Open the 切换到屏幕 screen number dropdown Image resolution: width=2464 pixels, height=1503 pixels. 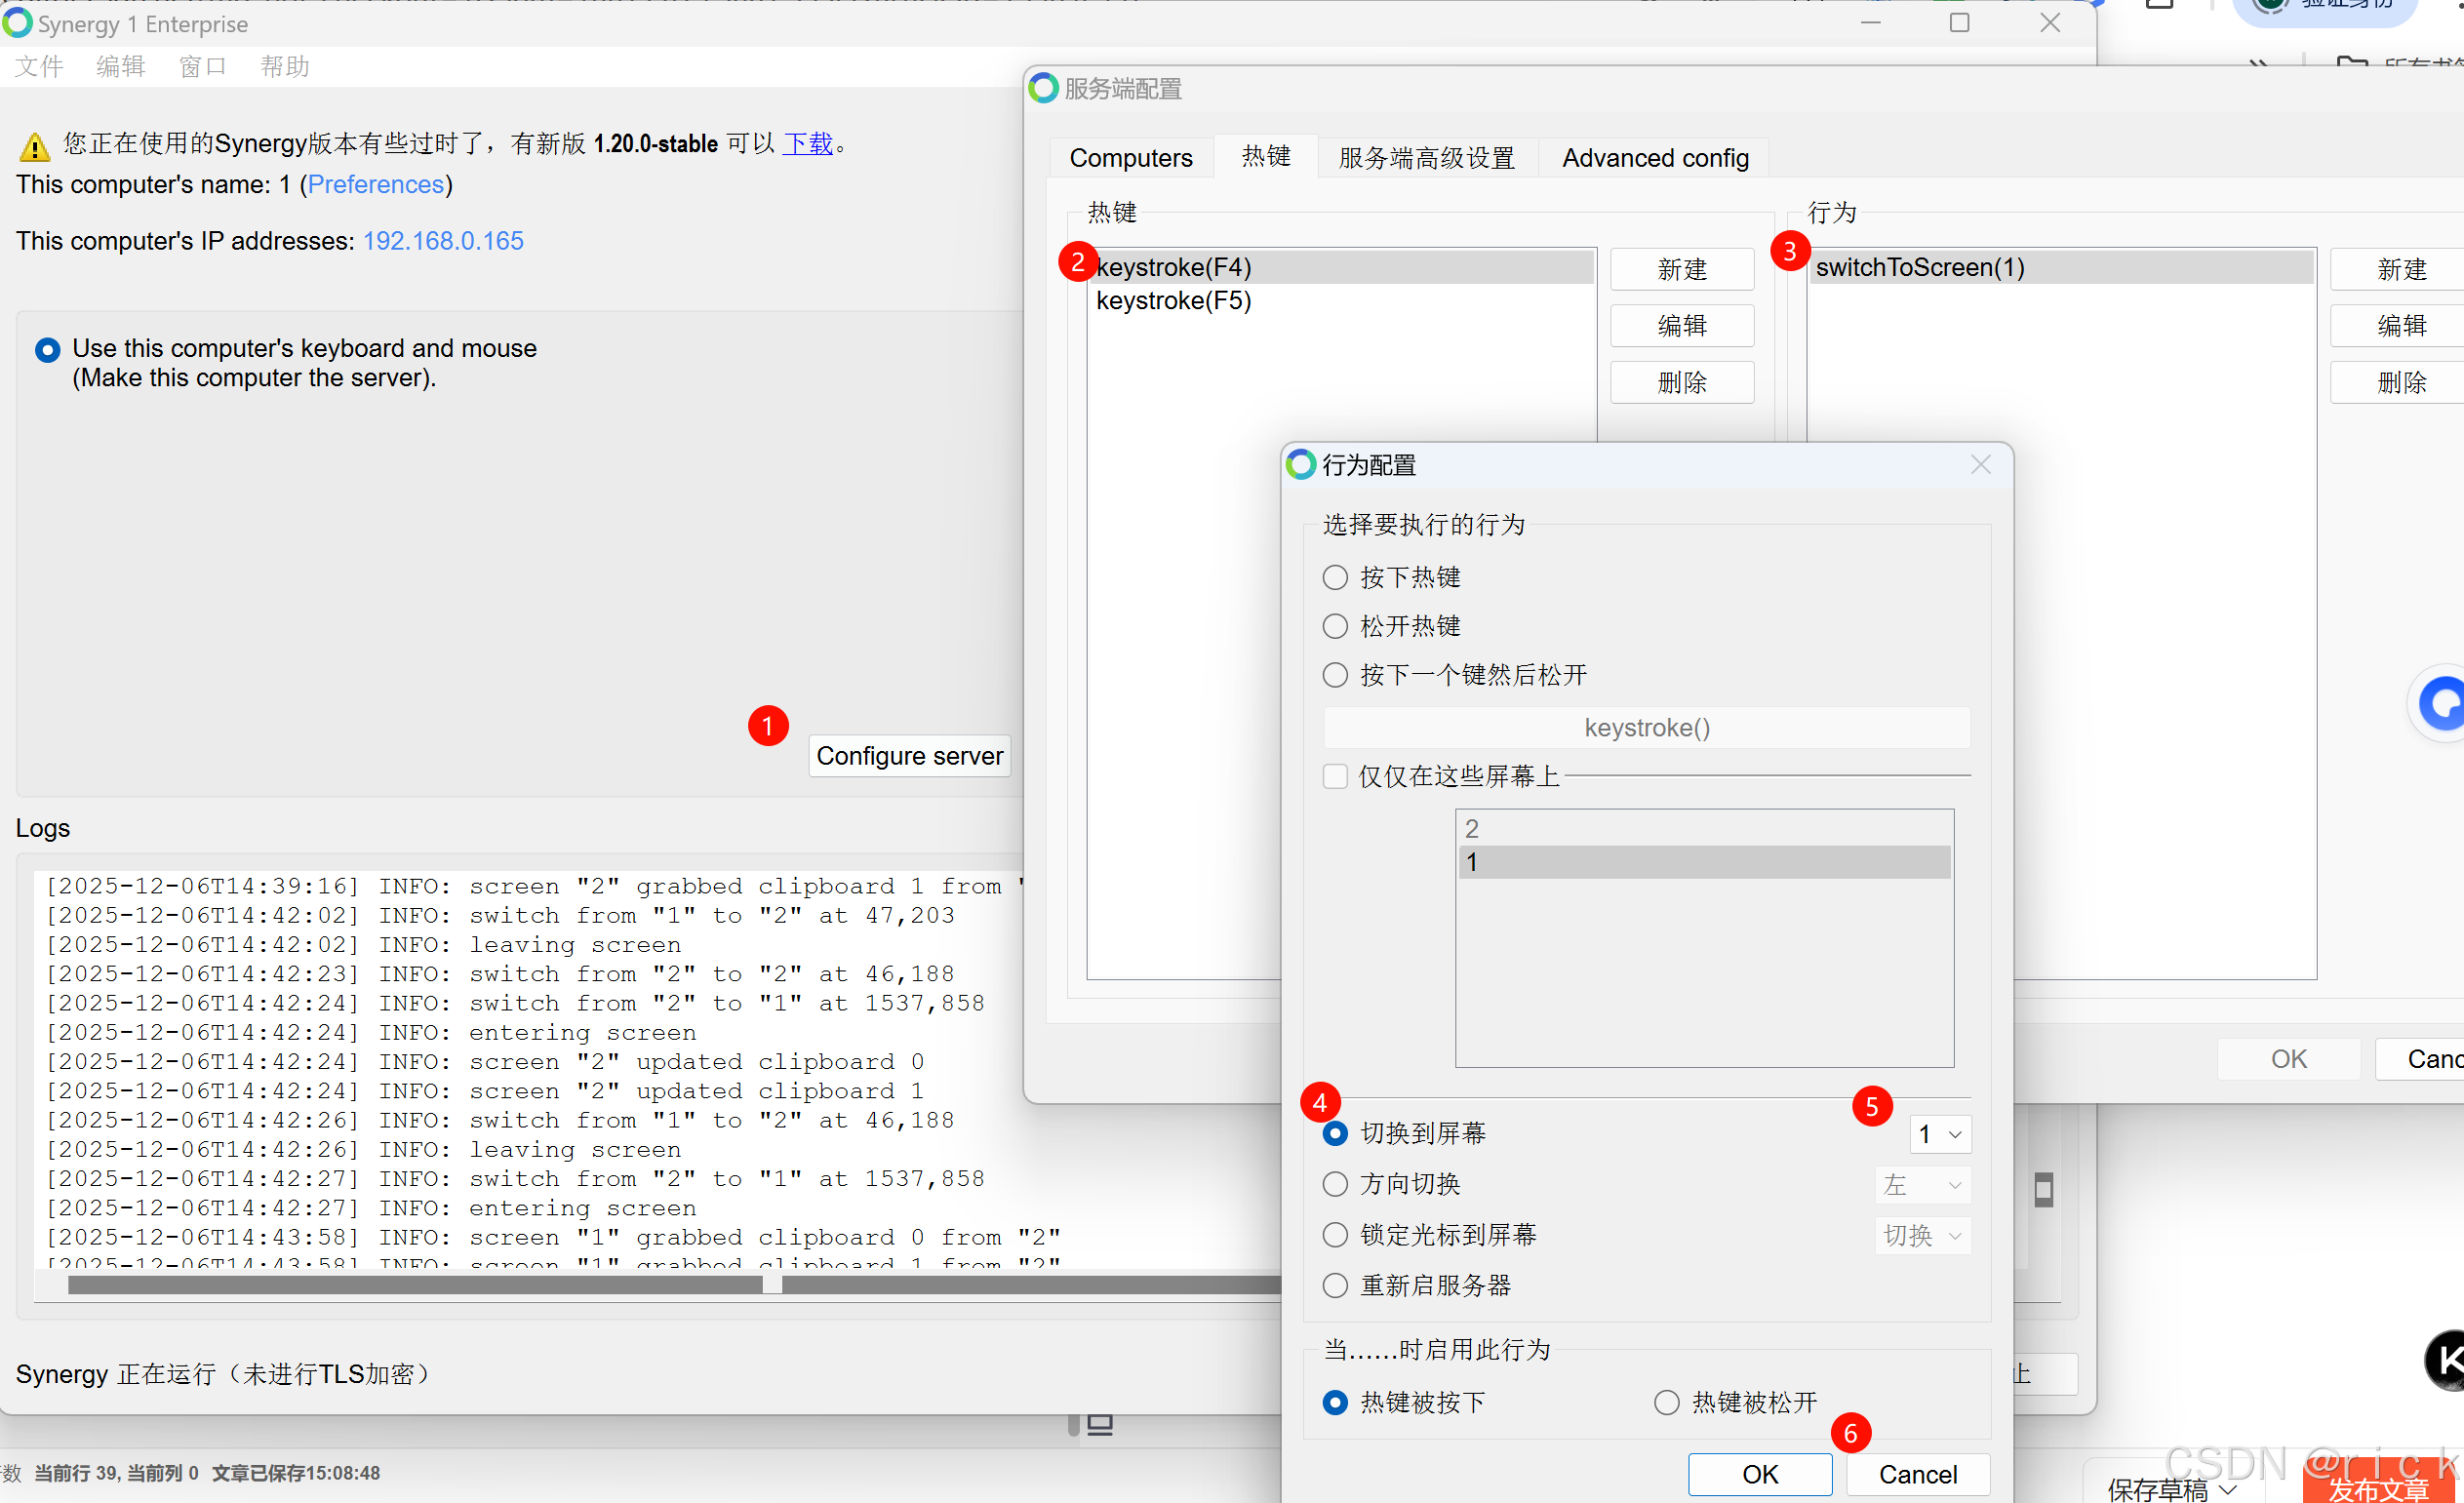coord(1939,1134)
